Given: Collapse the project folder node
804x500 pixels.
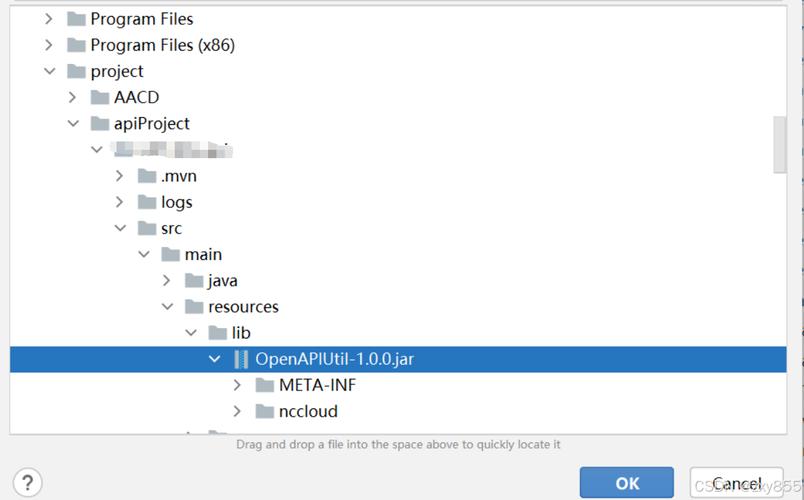Looking at the screenshot, I should 49,71.
